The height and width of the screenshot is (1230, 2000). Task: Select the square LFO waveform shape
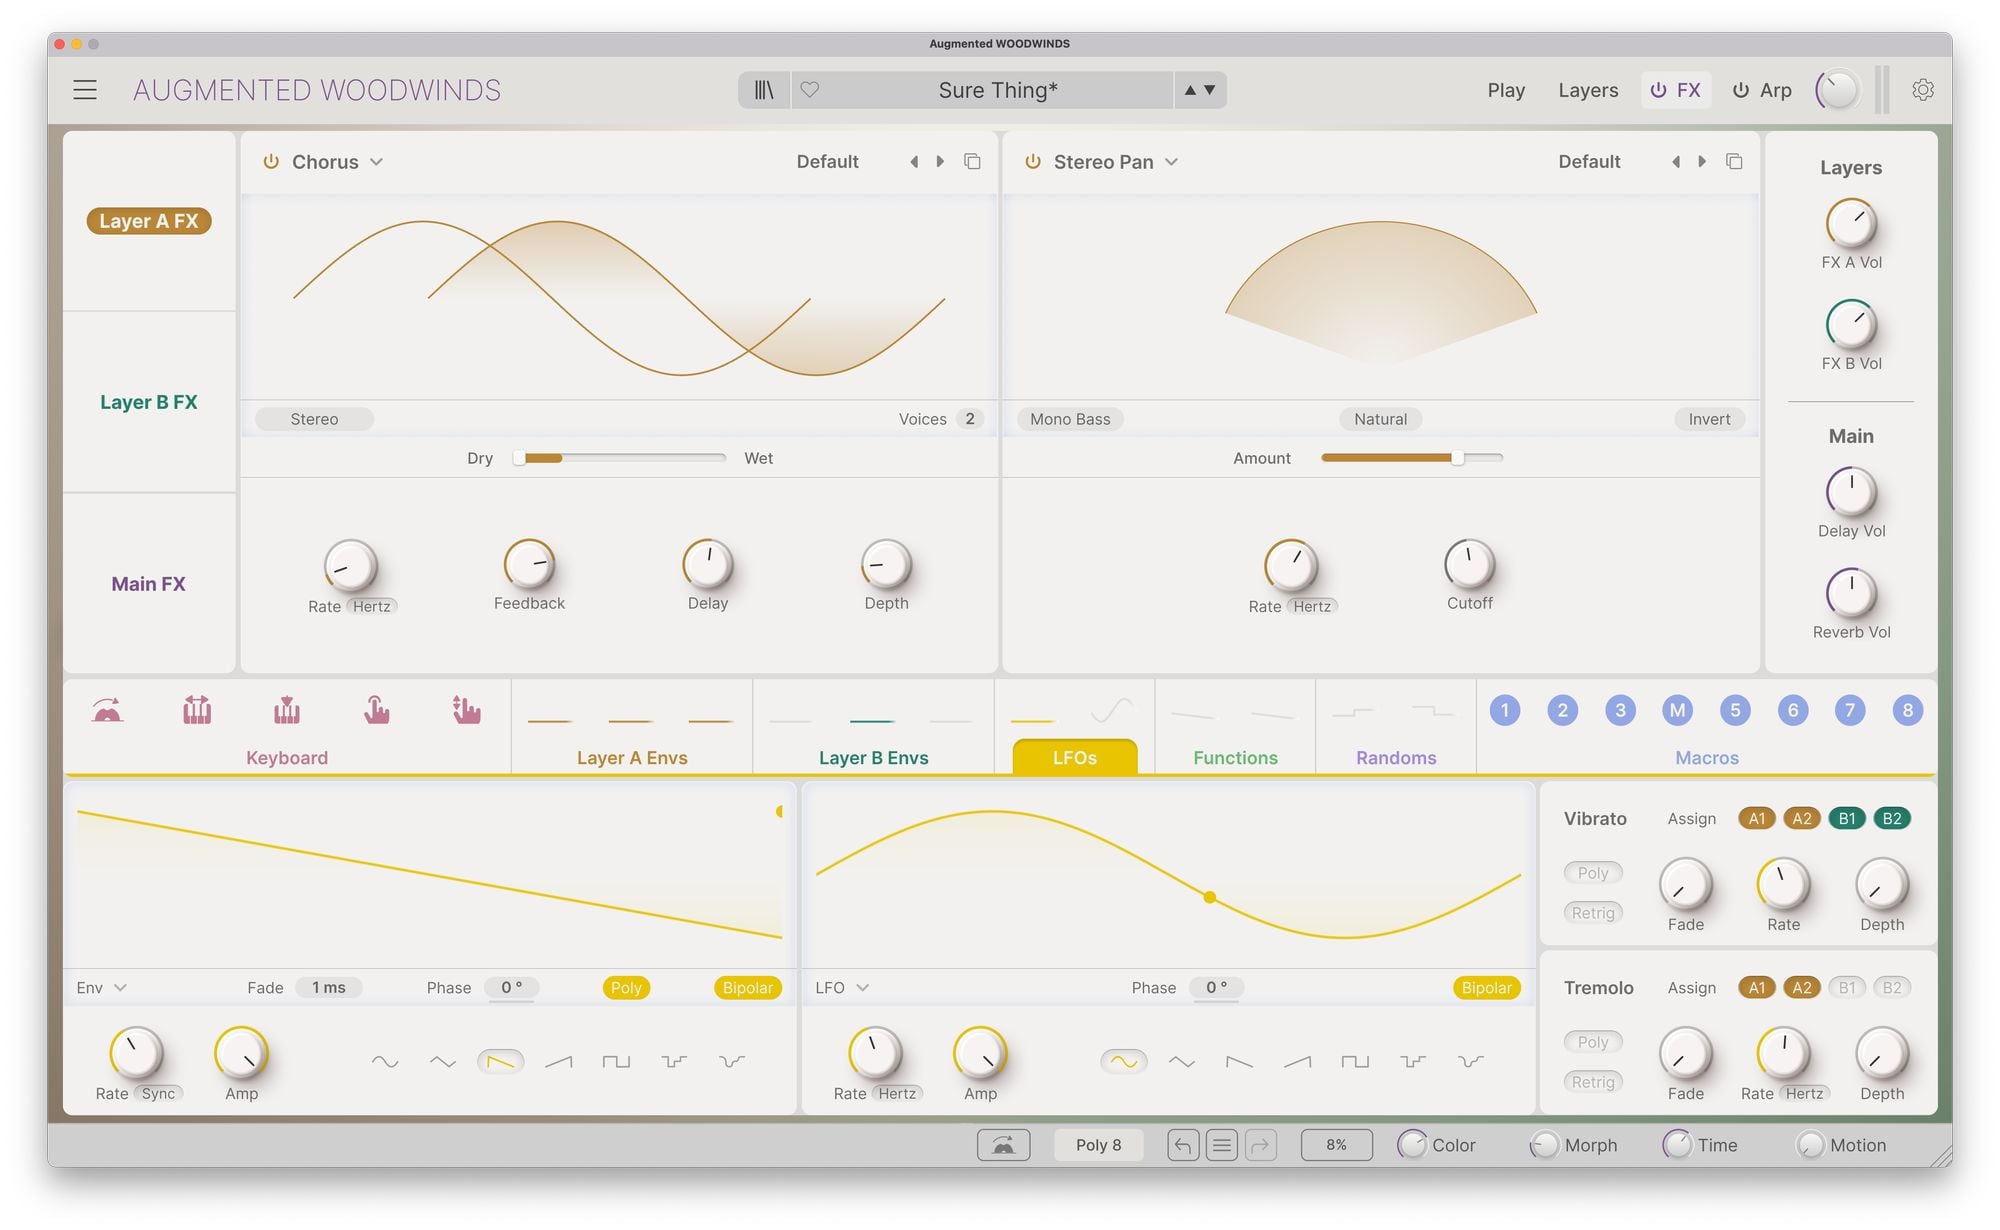click(x=1355, y=1062)
